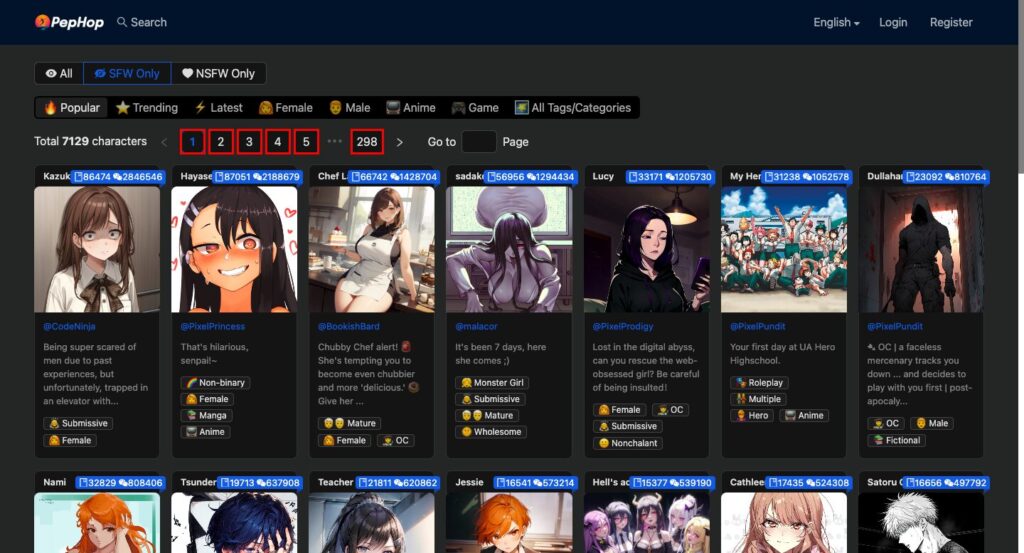This screenshot has width=1024, height=553.
Task: Open the Search box
Action: tap(142, 22)
